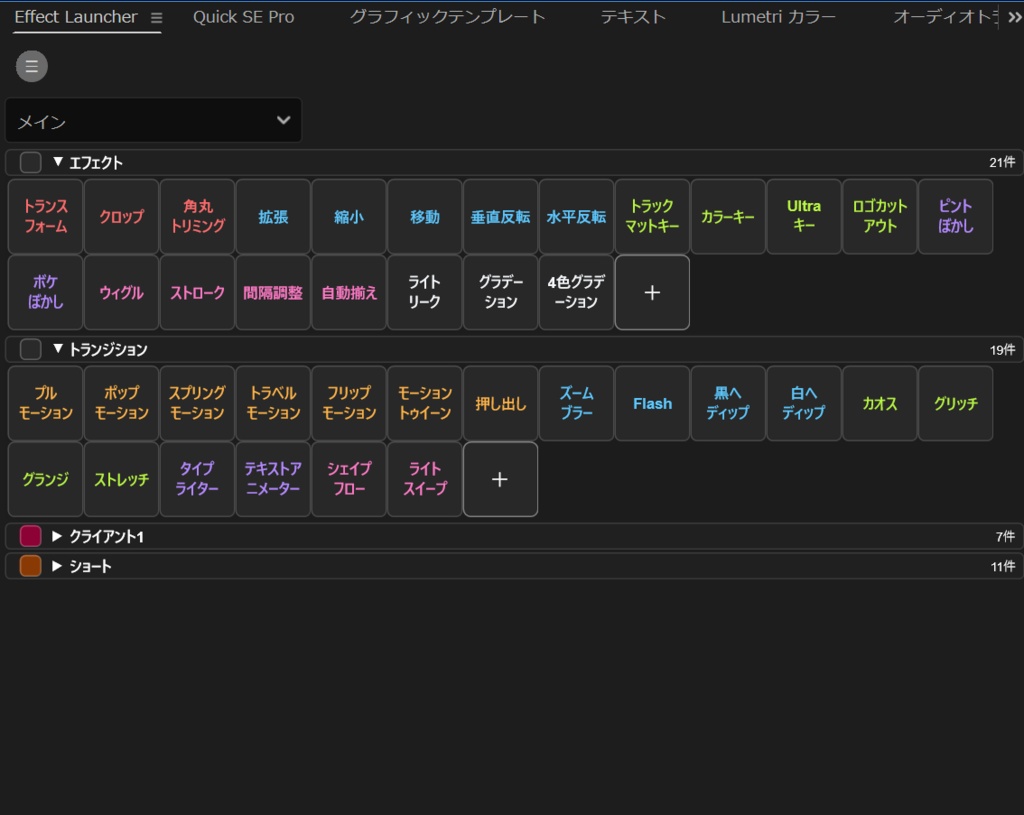Click the ショート orange color swatch
Image resolution: width=1024 pixels, height=815 pixels.
tap(31, 566)
